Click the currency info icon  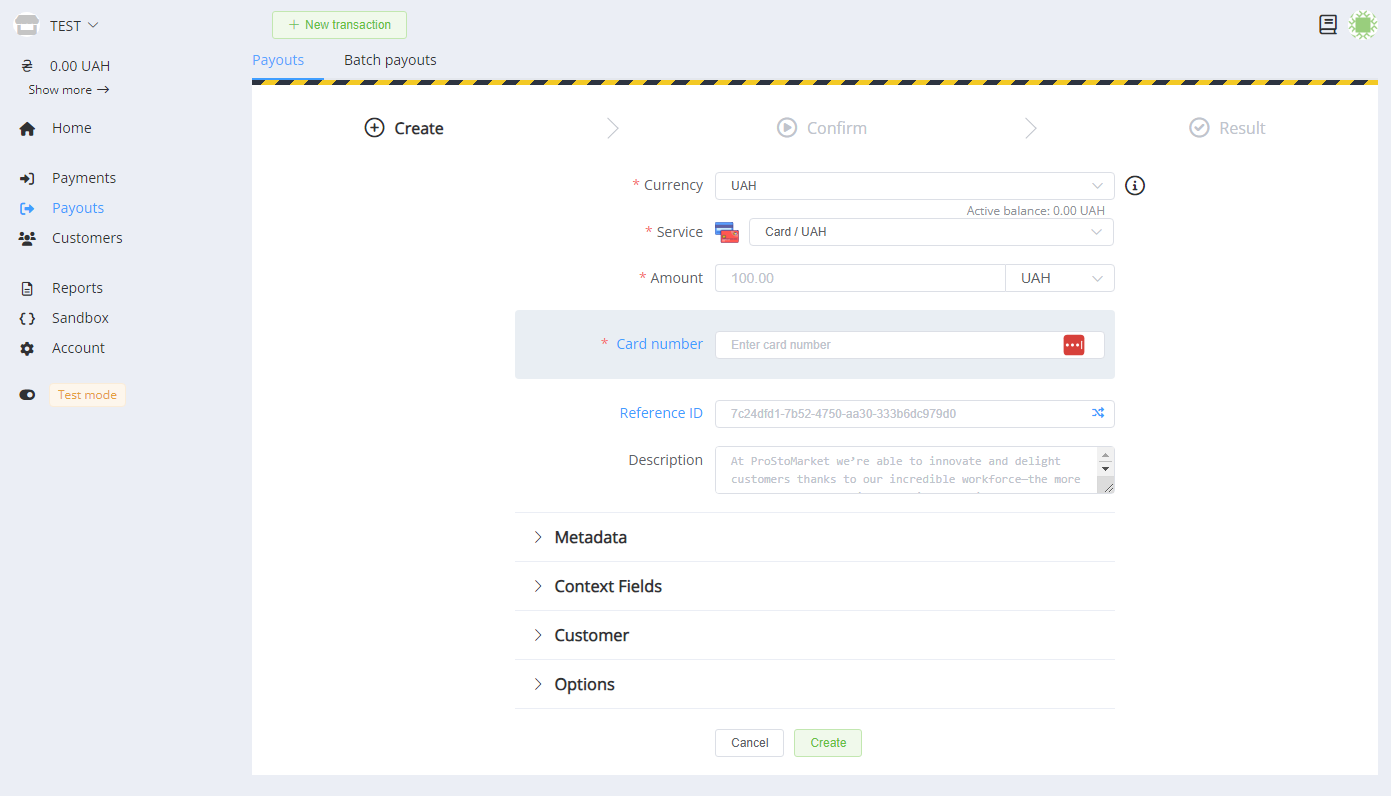pos(1135,186)
